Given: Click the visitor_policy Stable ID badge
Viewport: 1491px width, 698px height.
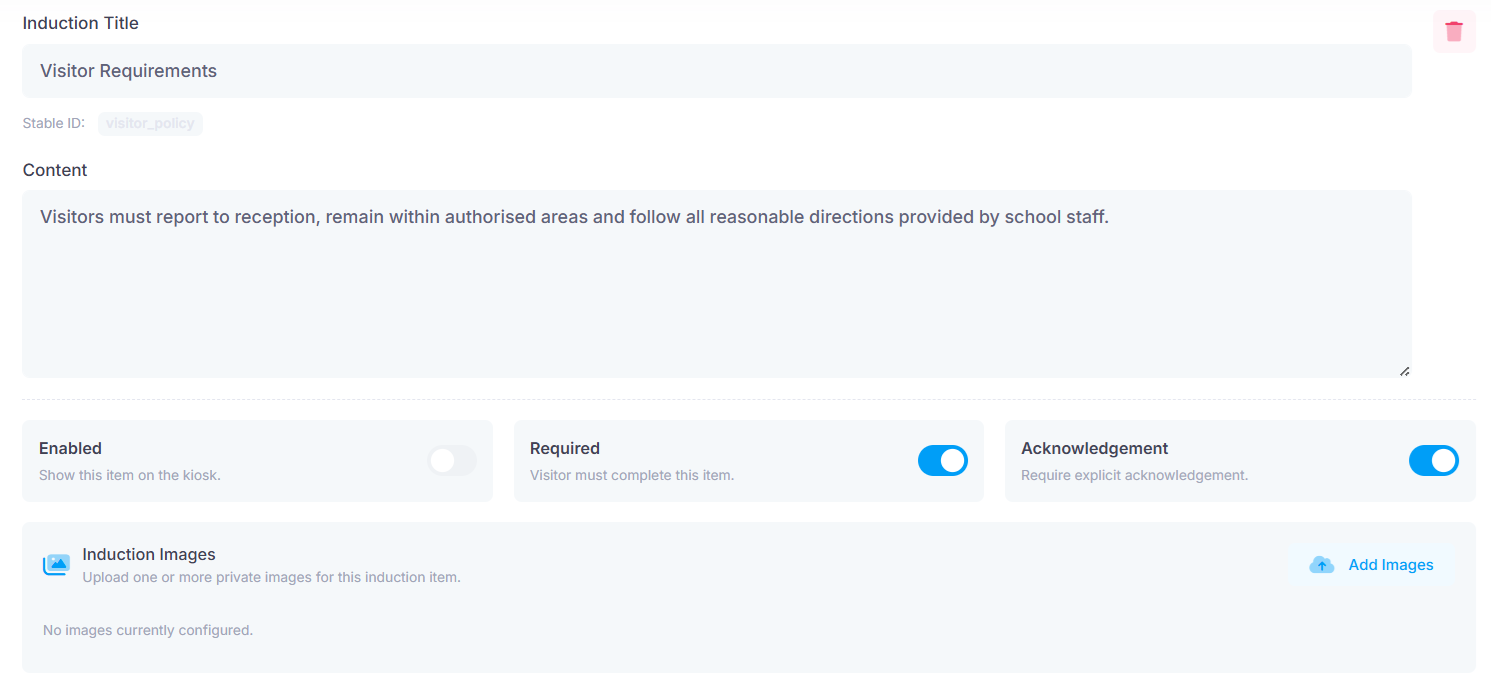Looking at the screenshot, I should pyautogui.click(x=150, y=124).
